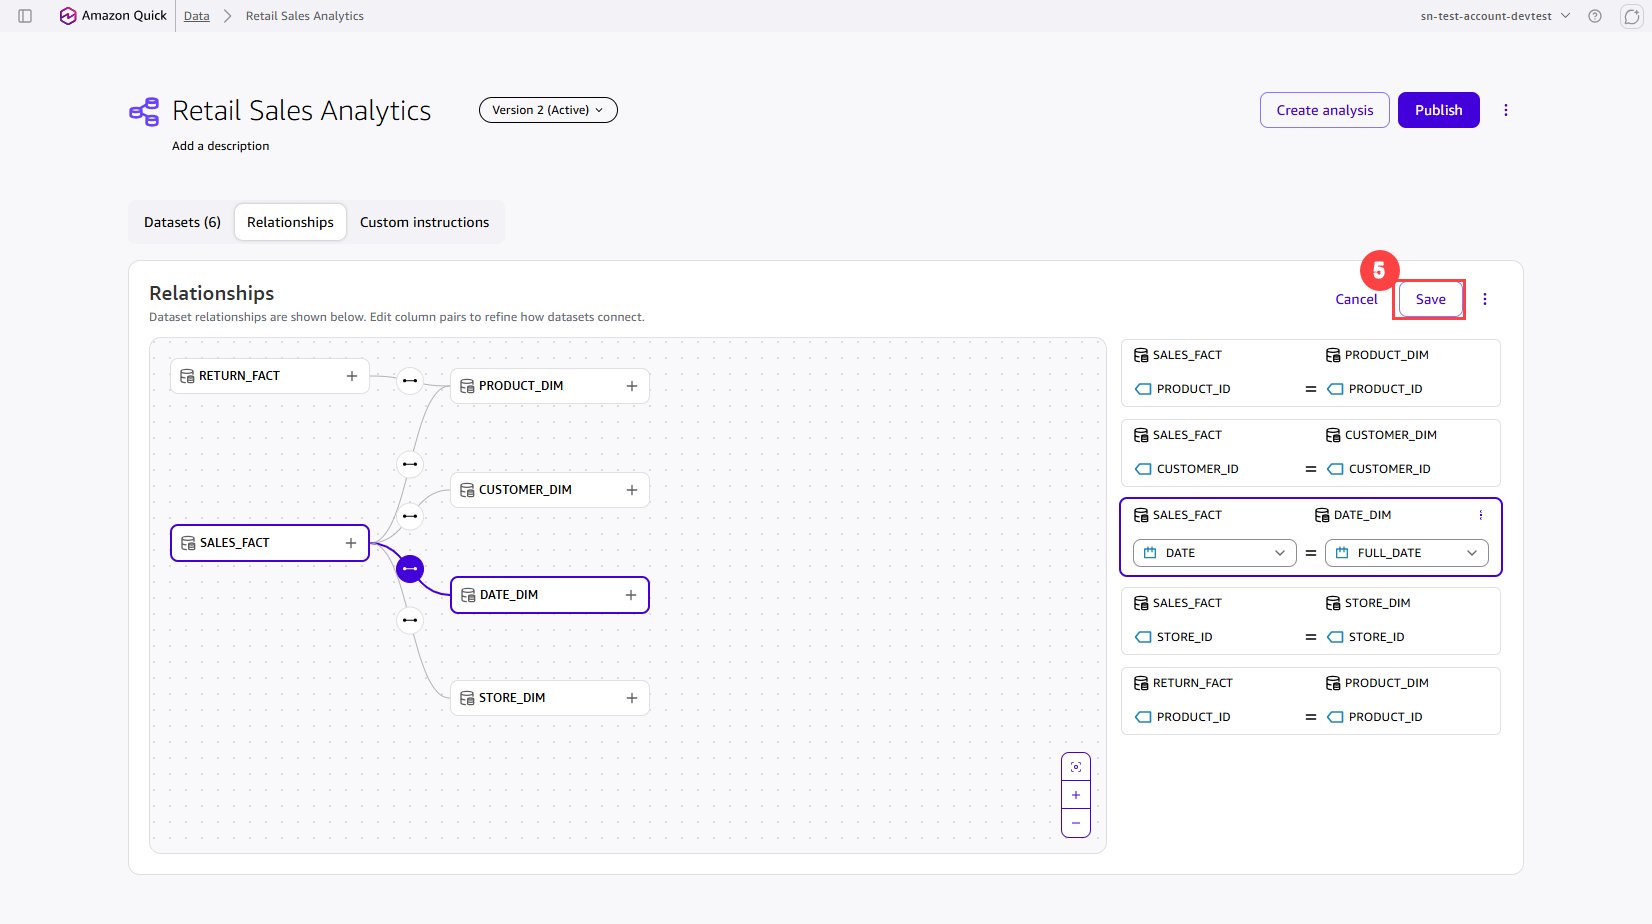Open the help question mark icon

pyautogui.click(x=1595, y=16)
